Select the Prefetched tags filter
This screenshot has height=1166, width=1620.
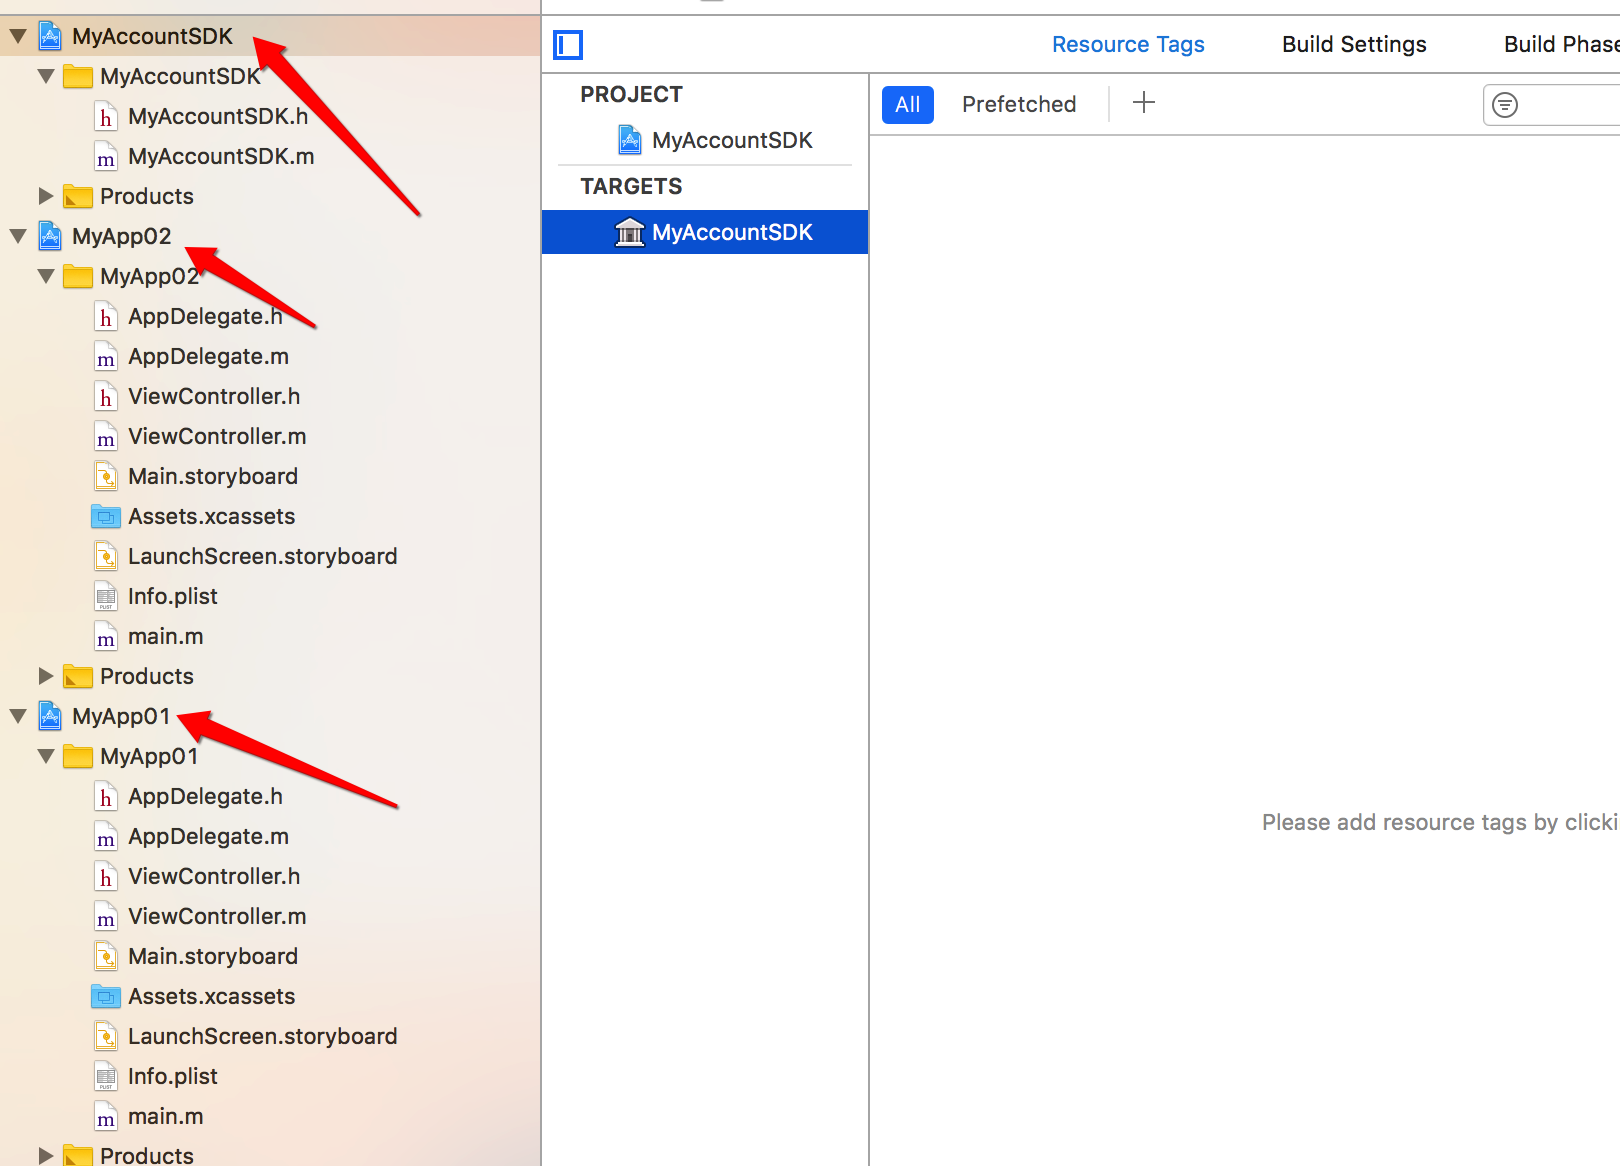pyautogui.click(x=1019, y=104)
